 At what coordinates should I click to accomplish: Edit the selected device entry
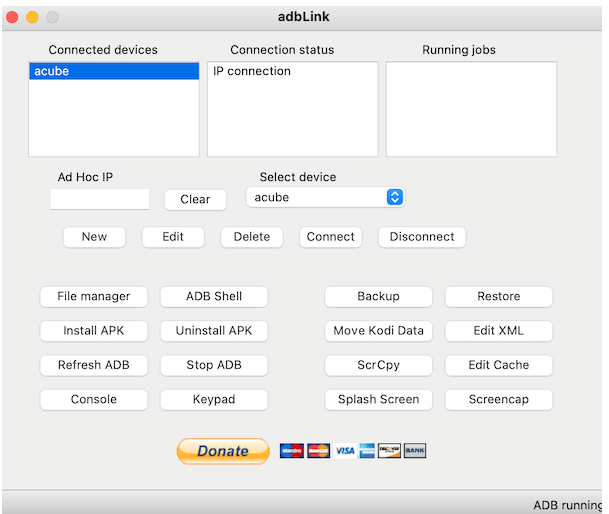tap(173, 237)
